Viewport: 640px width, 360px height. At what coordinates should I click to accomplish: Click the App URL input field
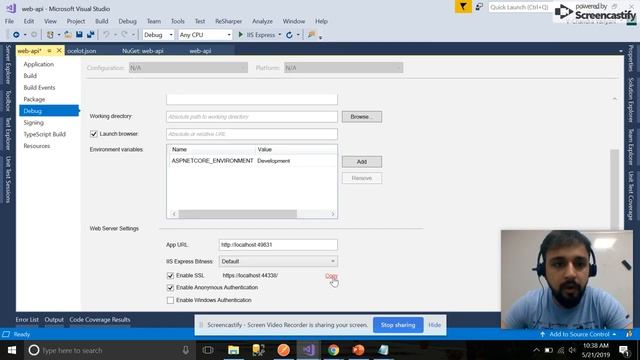pyautogui.click(x=278, y=245)
